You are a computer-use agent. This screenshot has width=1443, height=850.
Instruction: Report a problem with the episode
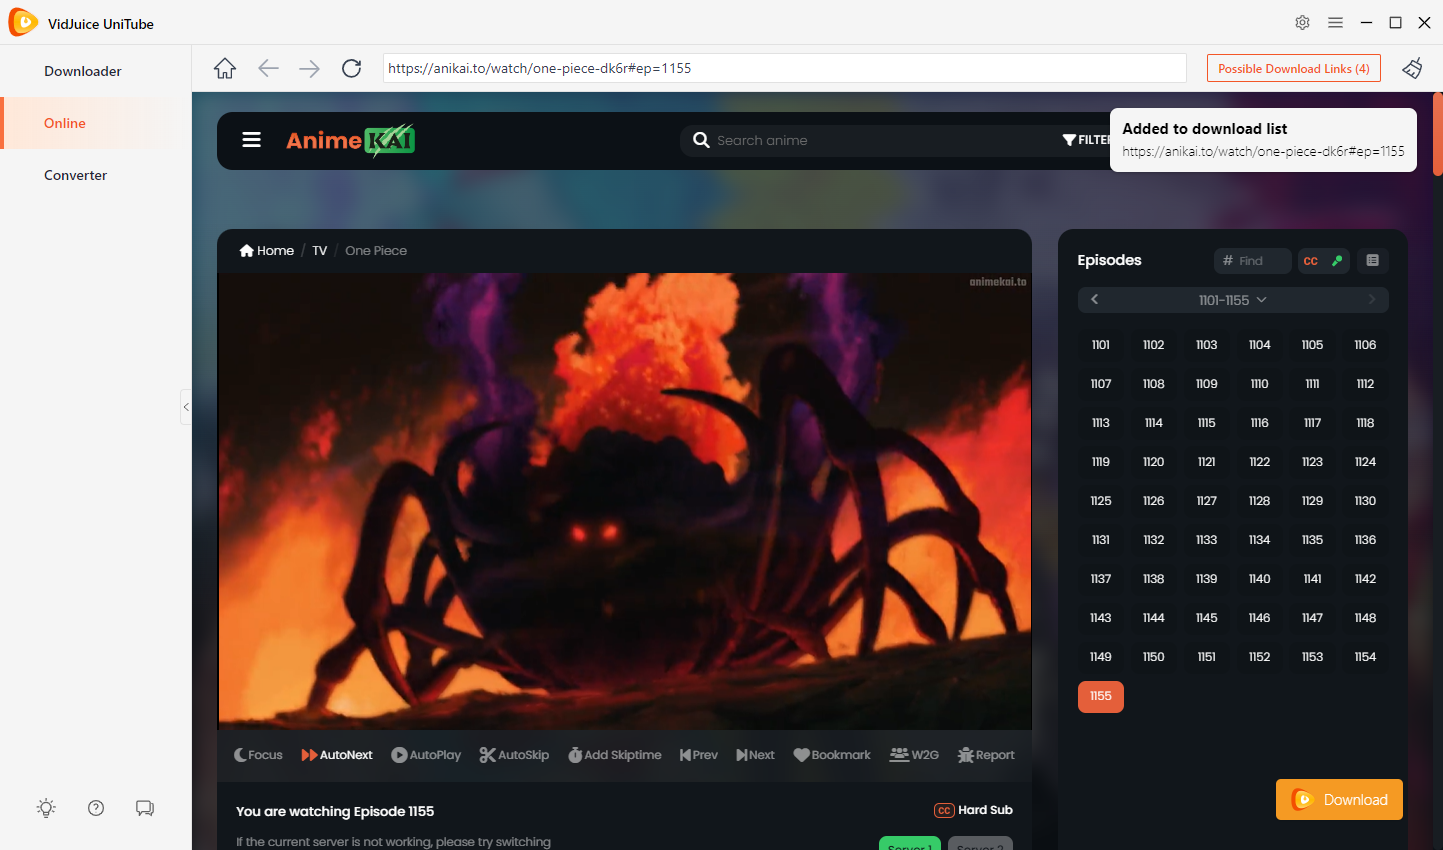pos(986,755)
